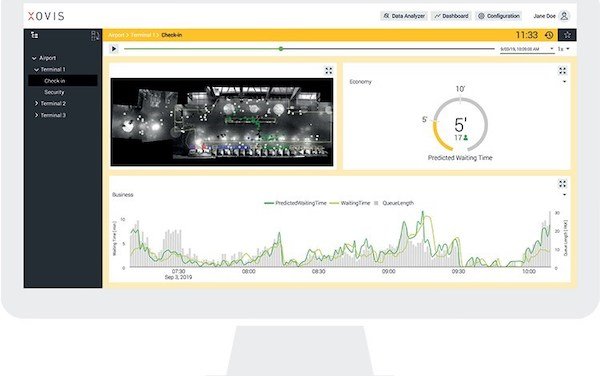Viewport: 600px width, 376px height.
Task: Click the 17 persons count in gauge
Action: point(461,138)
